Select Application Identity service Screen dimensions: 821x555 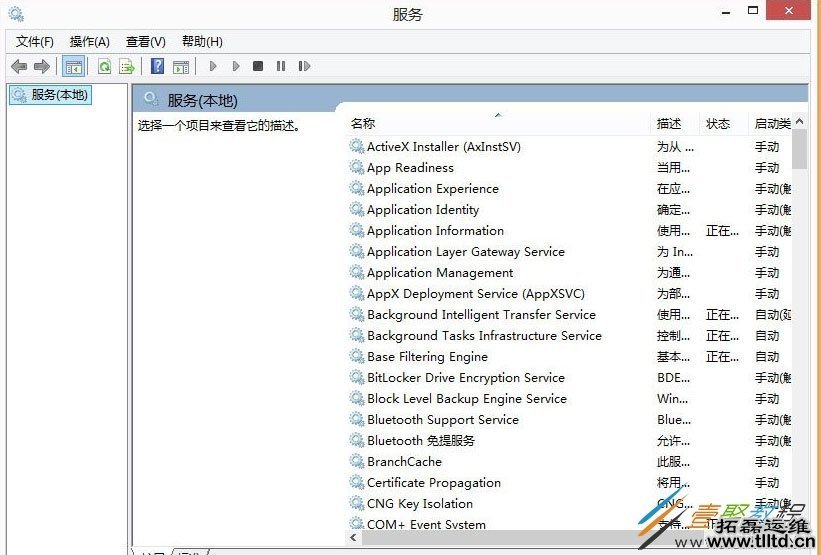(423, 209)
